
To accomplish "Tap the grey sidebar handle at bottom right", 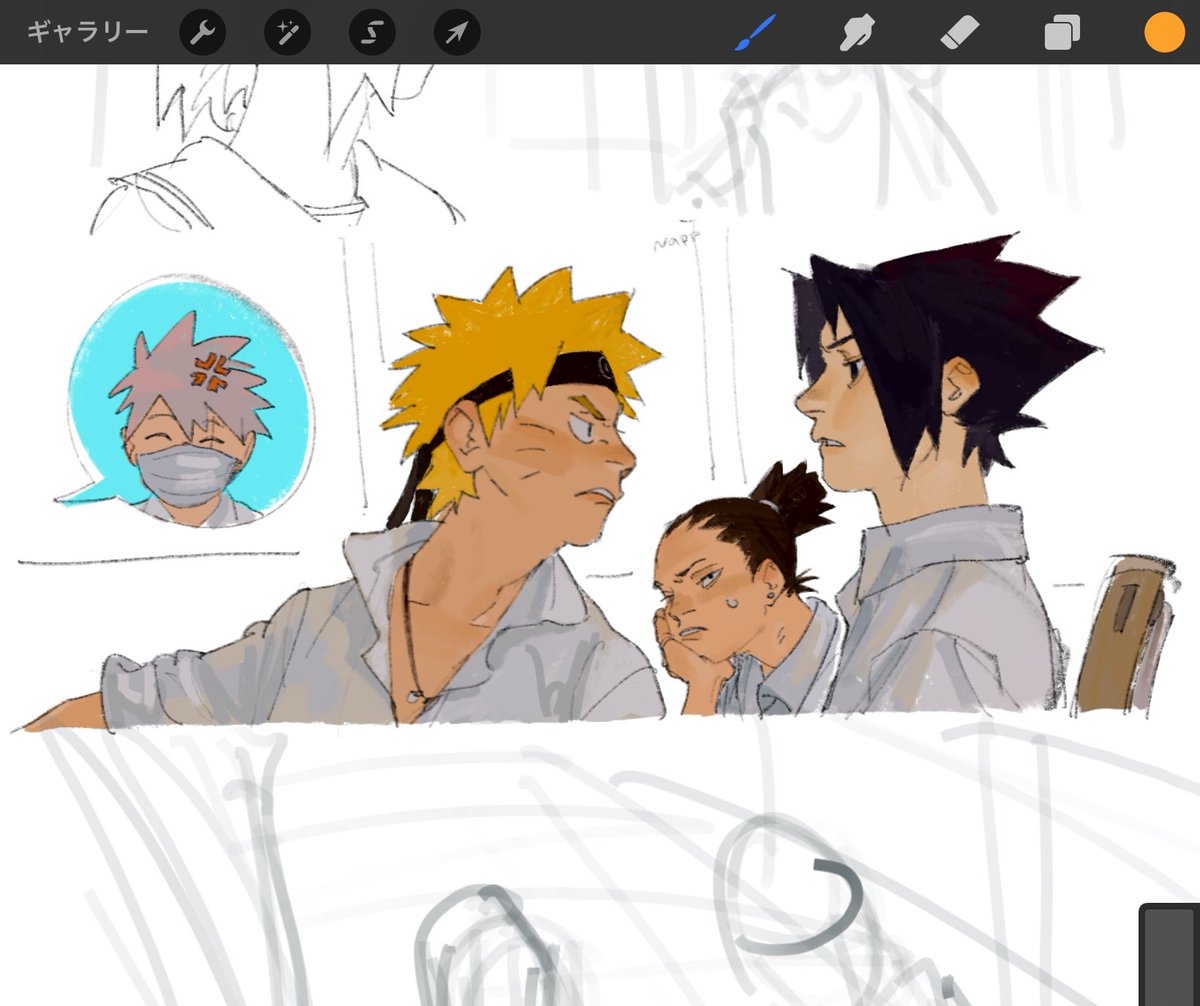I will [1170, 954].
